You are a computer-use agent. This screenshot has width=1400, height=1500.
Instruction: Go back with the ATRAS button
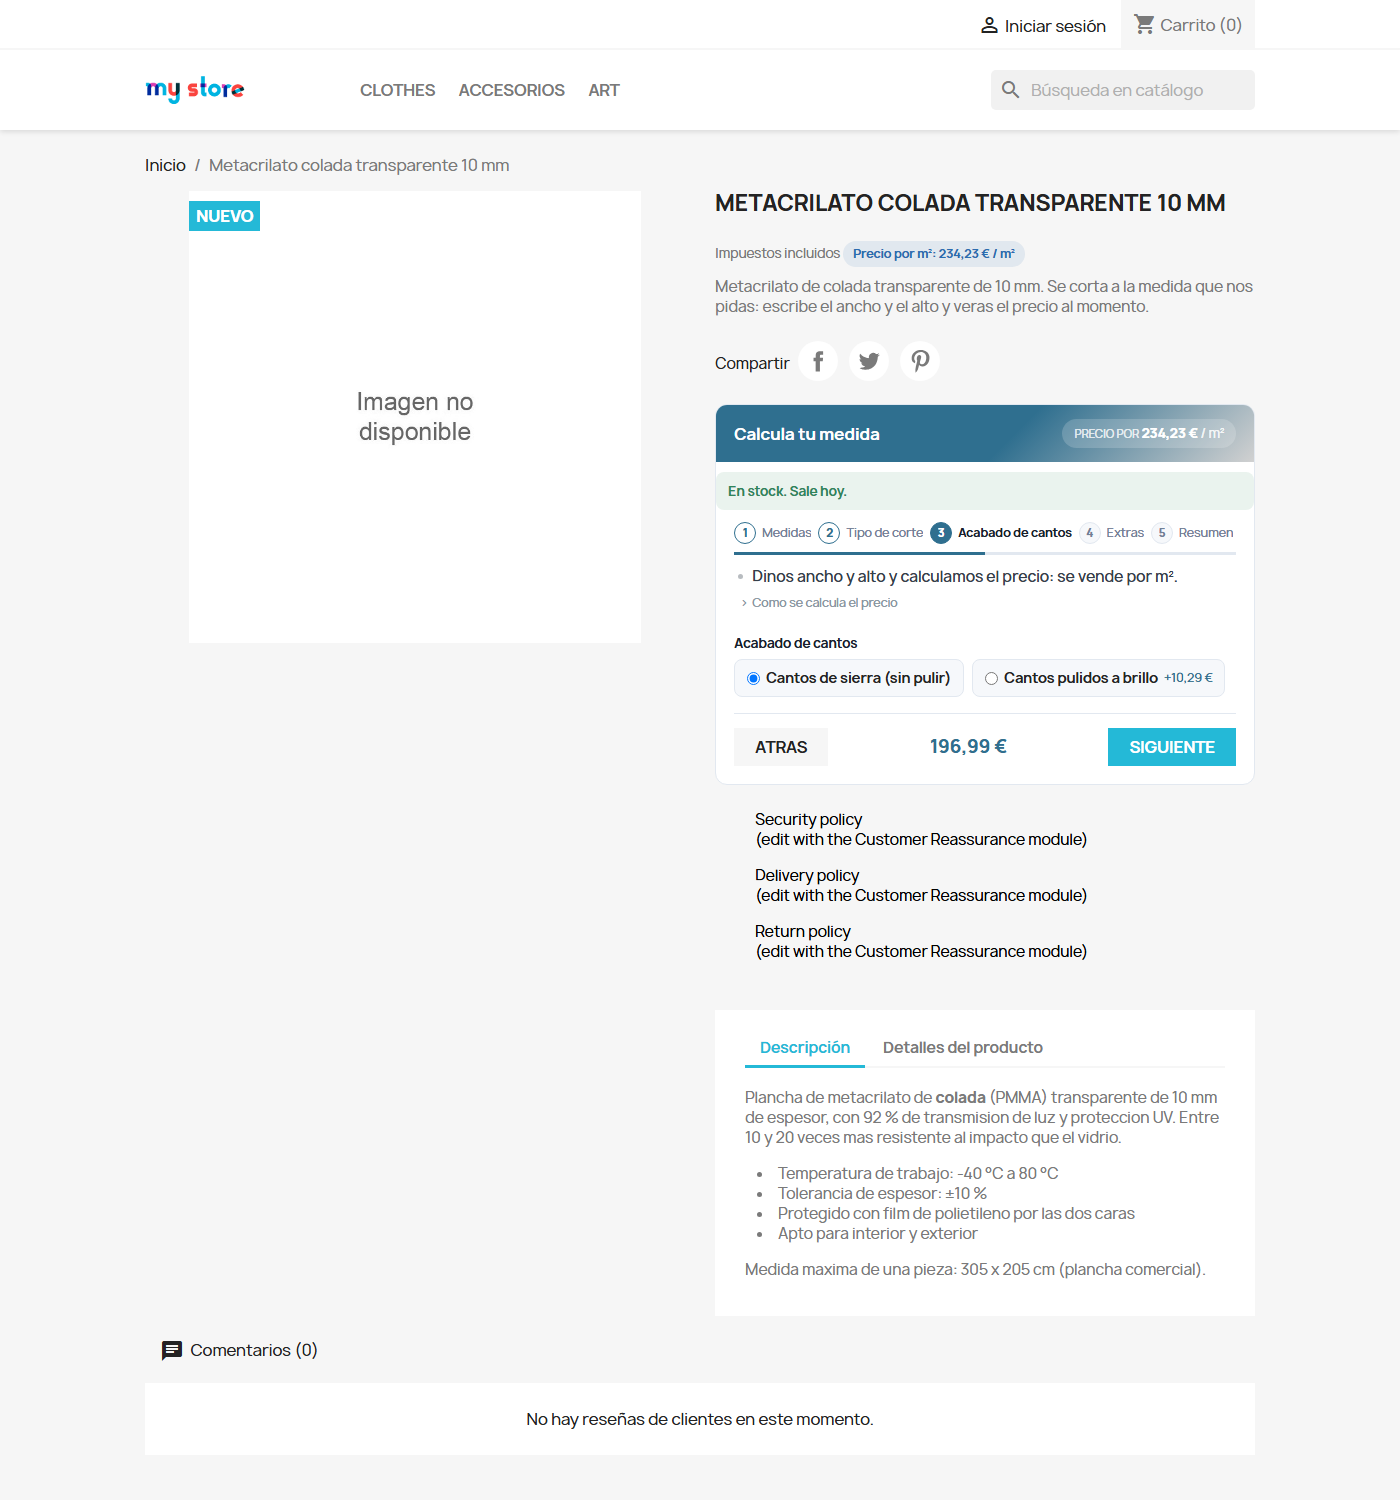[781, 747]
